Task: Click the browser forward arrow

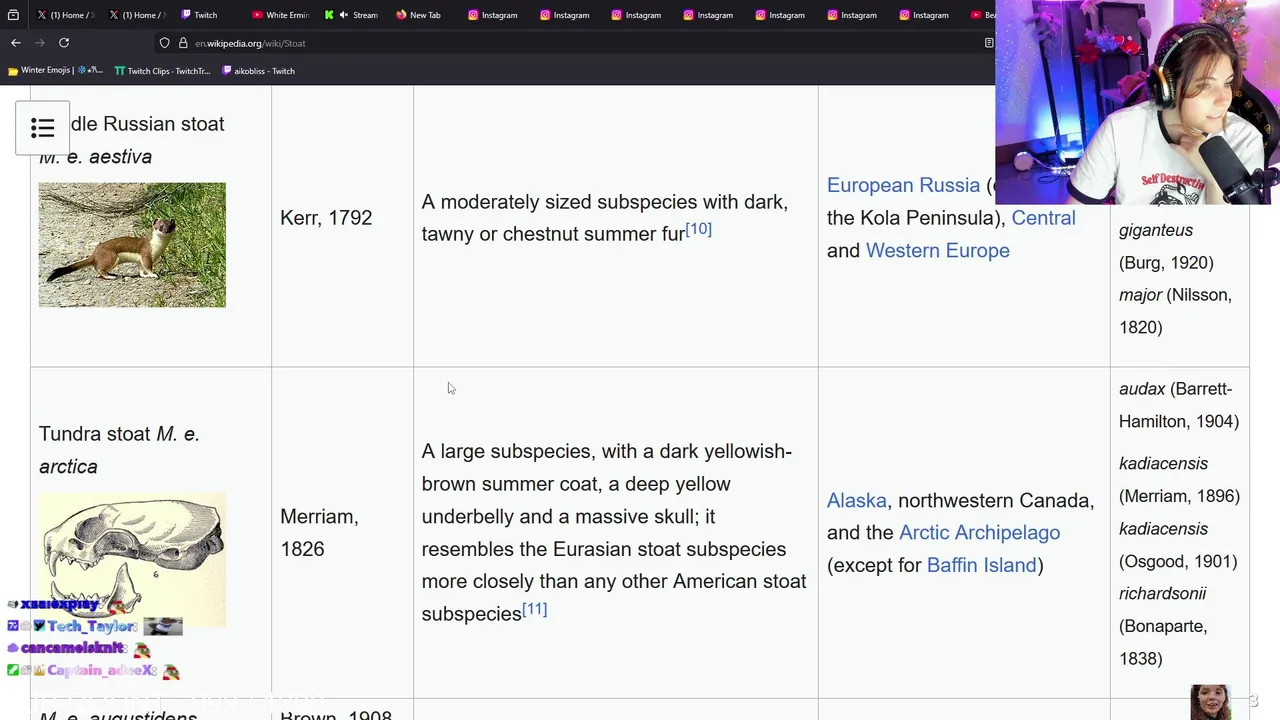Action: click(40, 43)
